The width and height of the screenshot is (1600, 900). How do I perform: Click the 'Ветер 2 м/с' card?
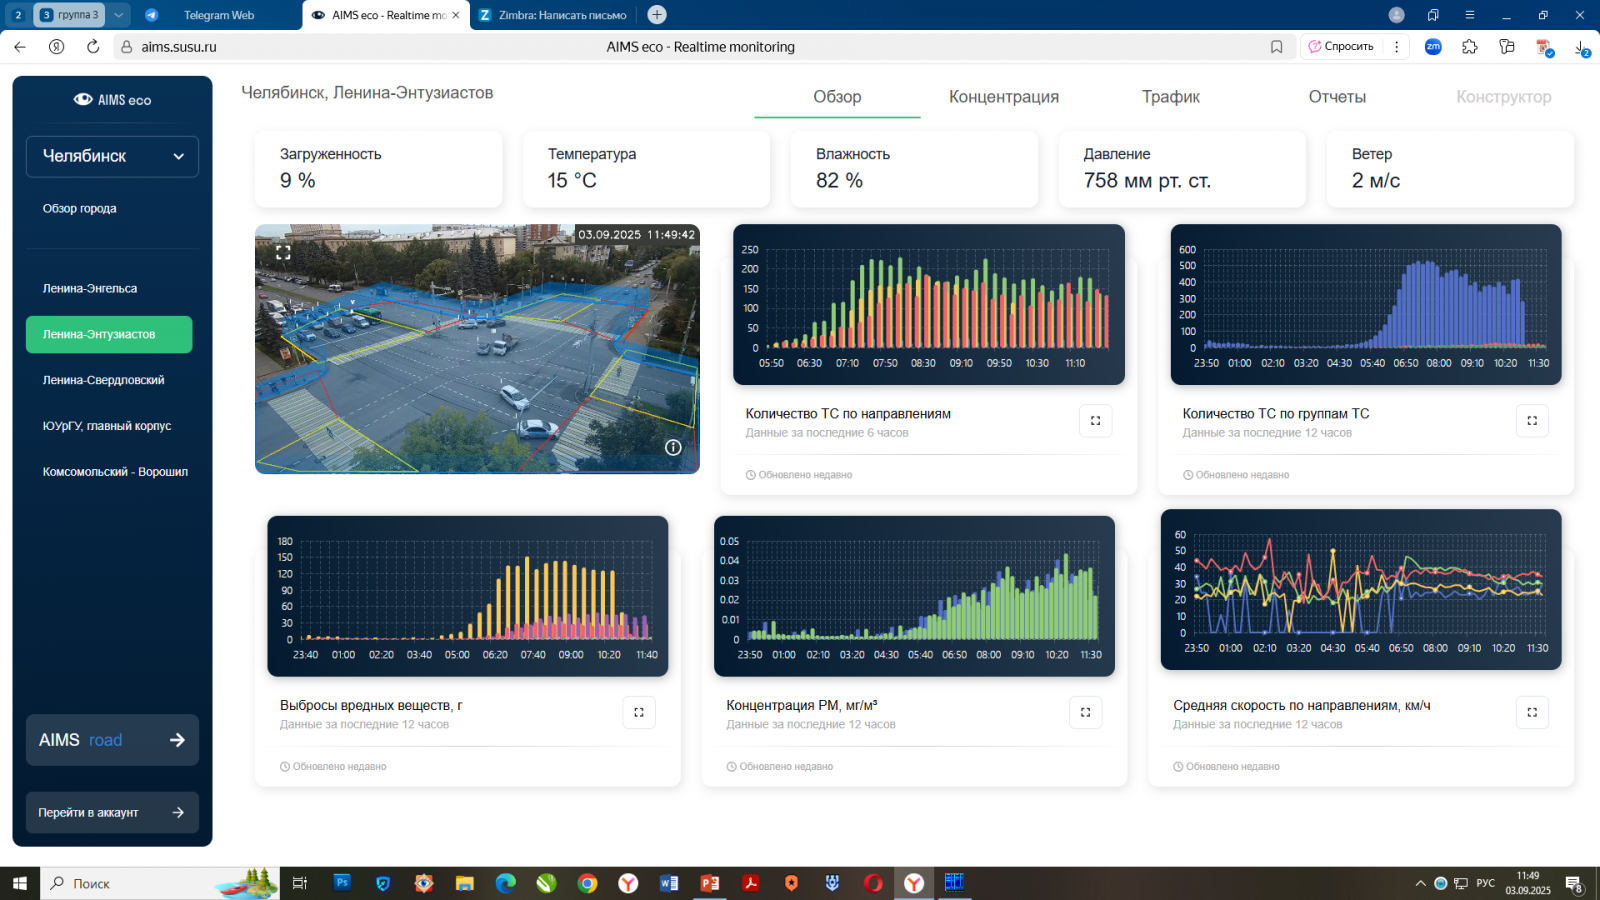[1450, 168]
